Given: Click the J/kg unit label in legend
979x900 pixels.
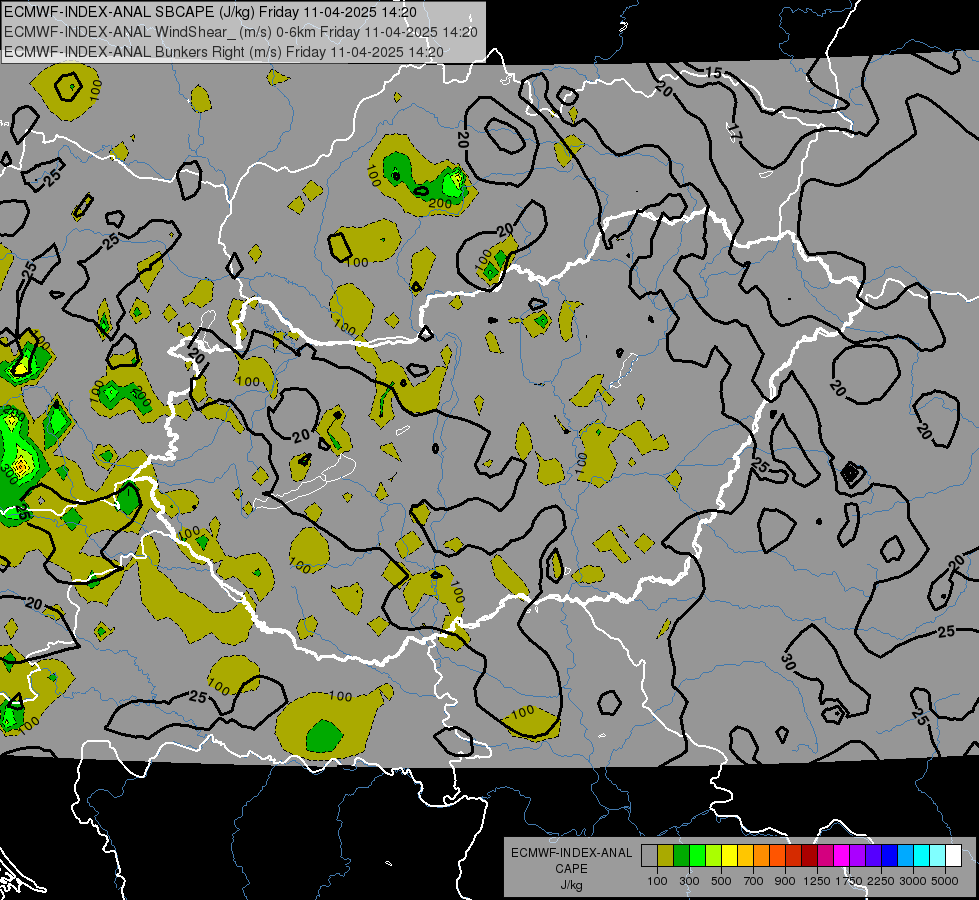Looking at the screenshot, I should 571,885.
